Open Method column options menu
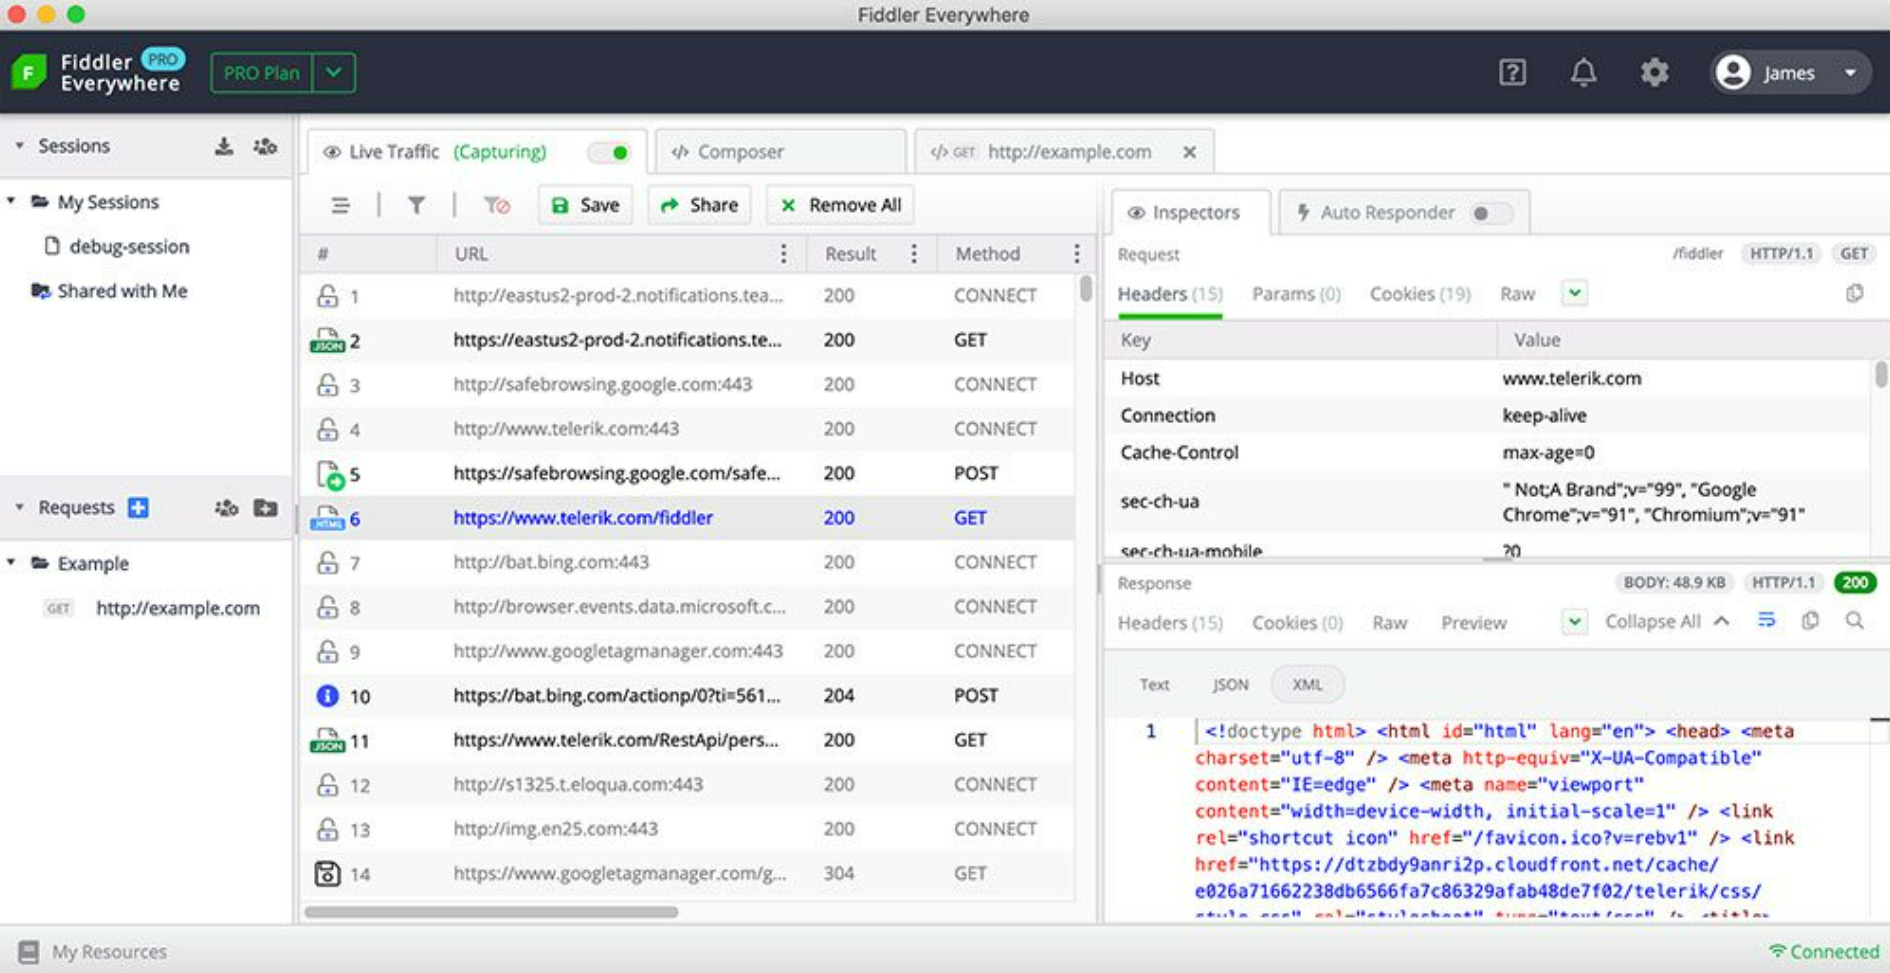Viewport: 1890px width, 973px height. tap(1076, 254)
